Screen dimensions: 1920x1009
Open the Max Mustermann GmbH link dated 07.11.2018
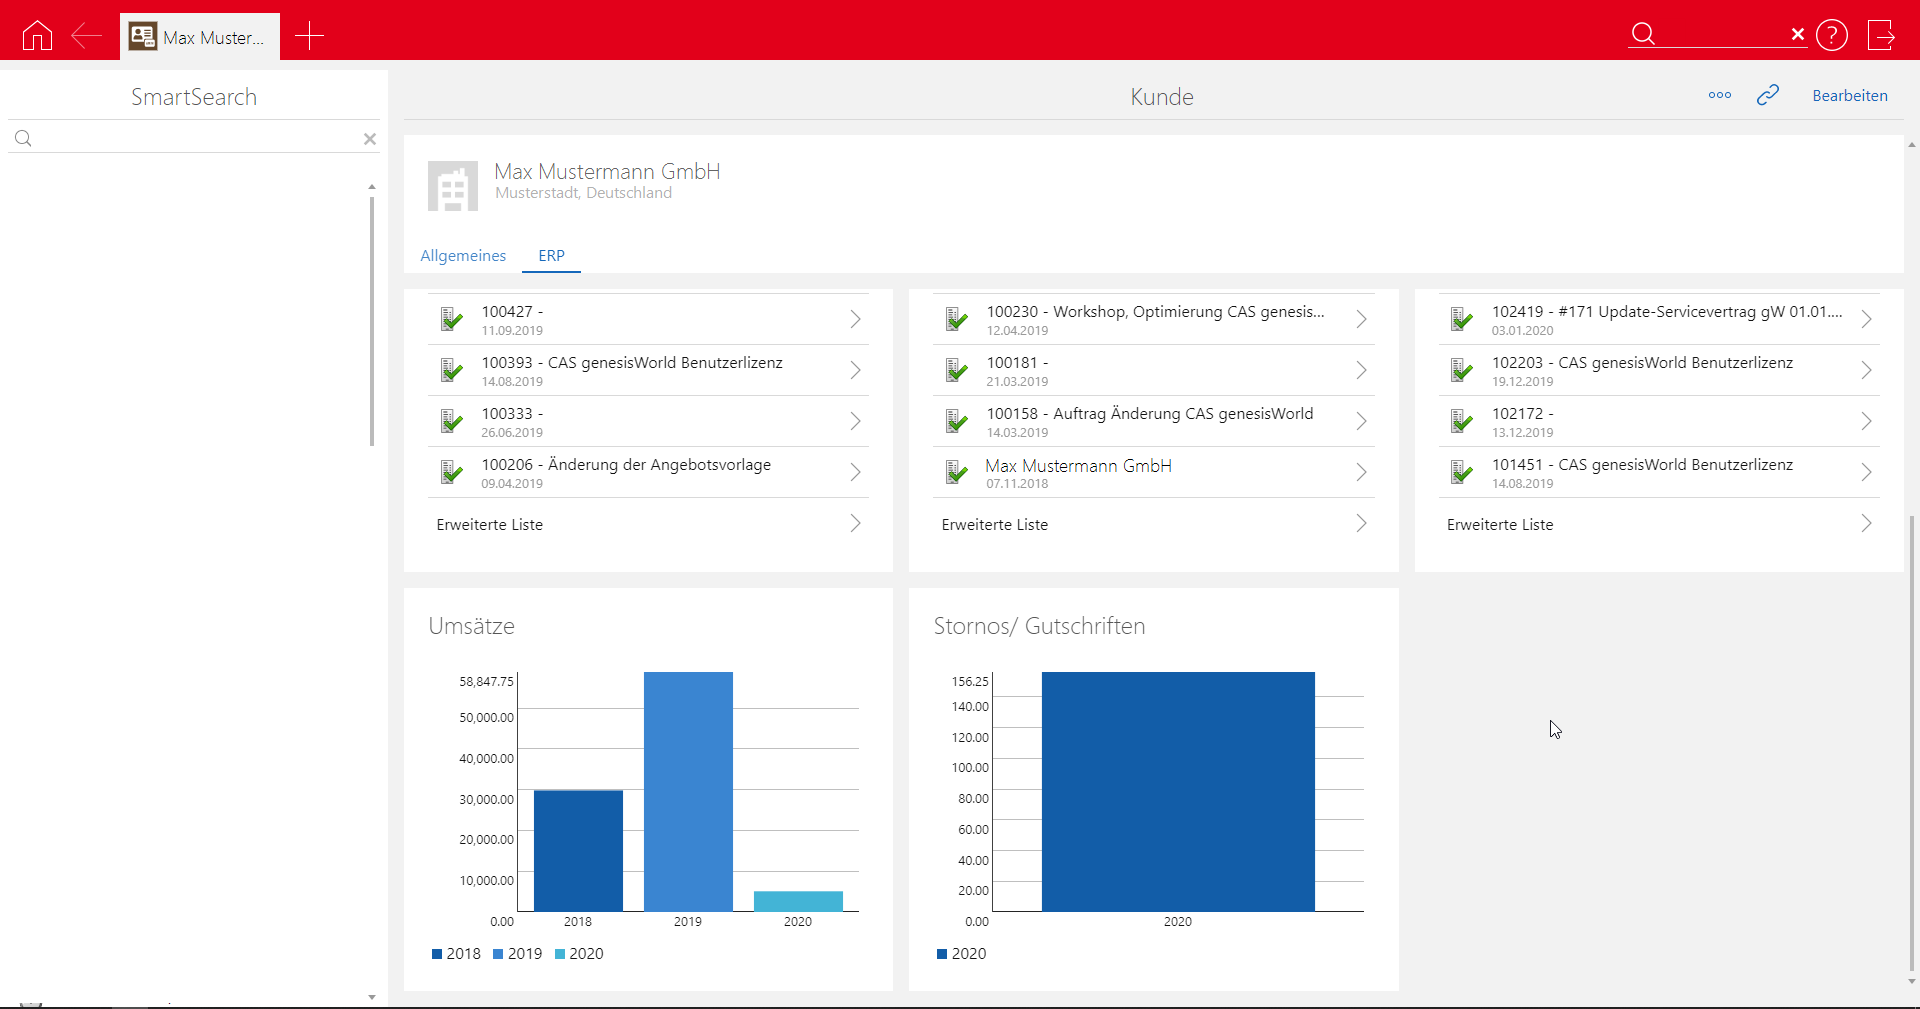click(x=1078, y=466)
